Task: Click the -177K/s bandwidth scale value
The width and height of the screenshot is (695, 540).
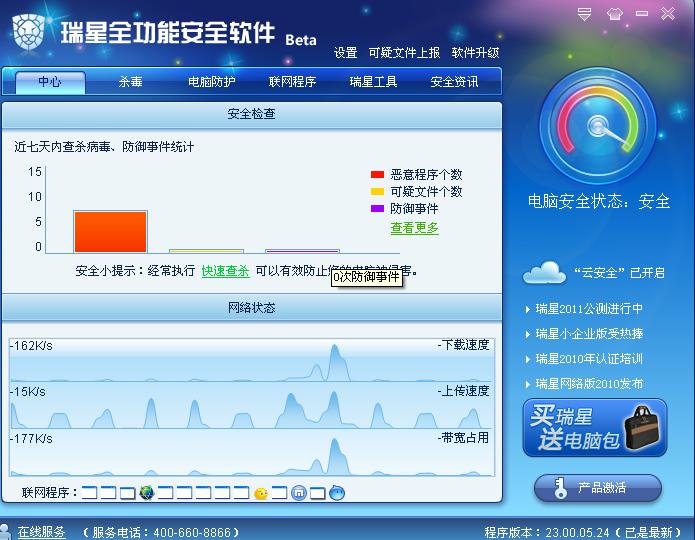Action: (31, 439)
